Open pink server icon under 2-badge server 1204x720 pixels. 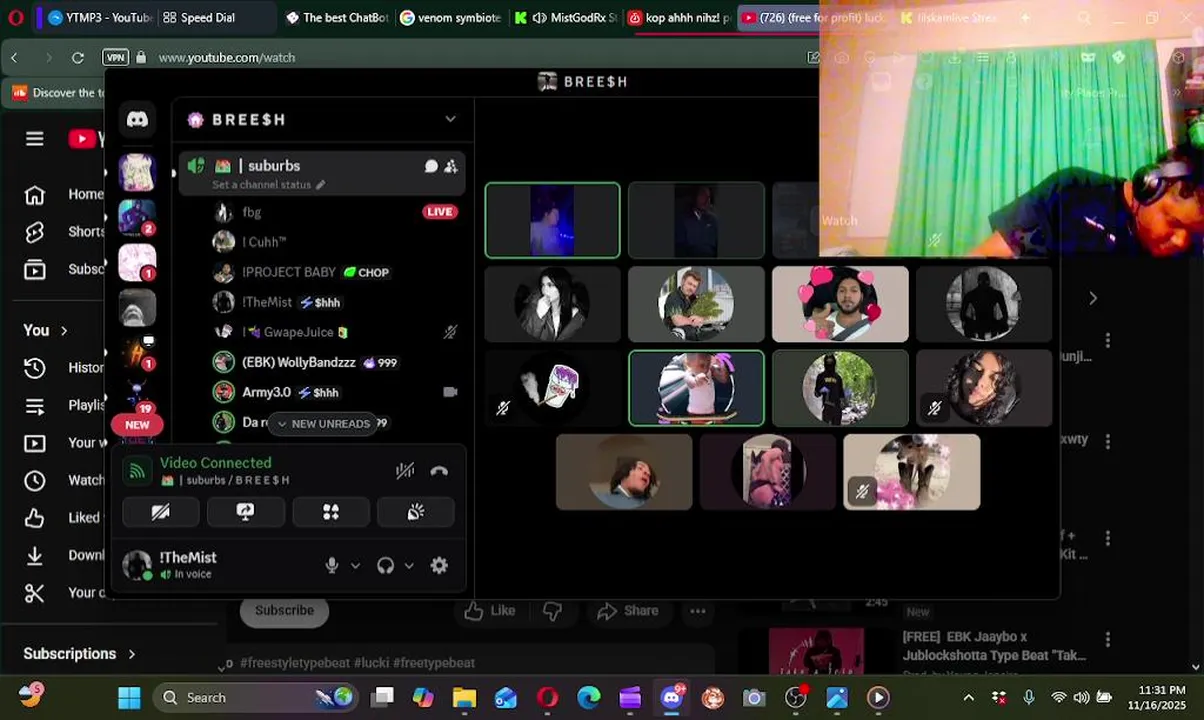click(137, 263)
